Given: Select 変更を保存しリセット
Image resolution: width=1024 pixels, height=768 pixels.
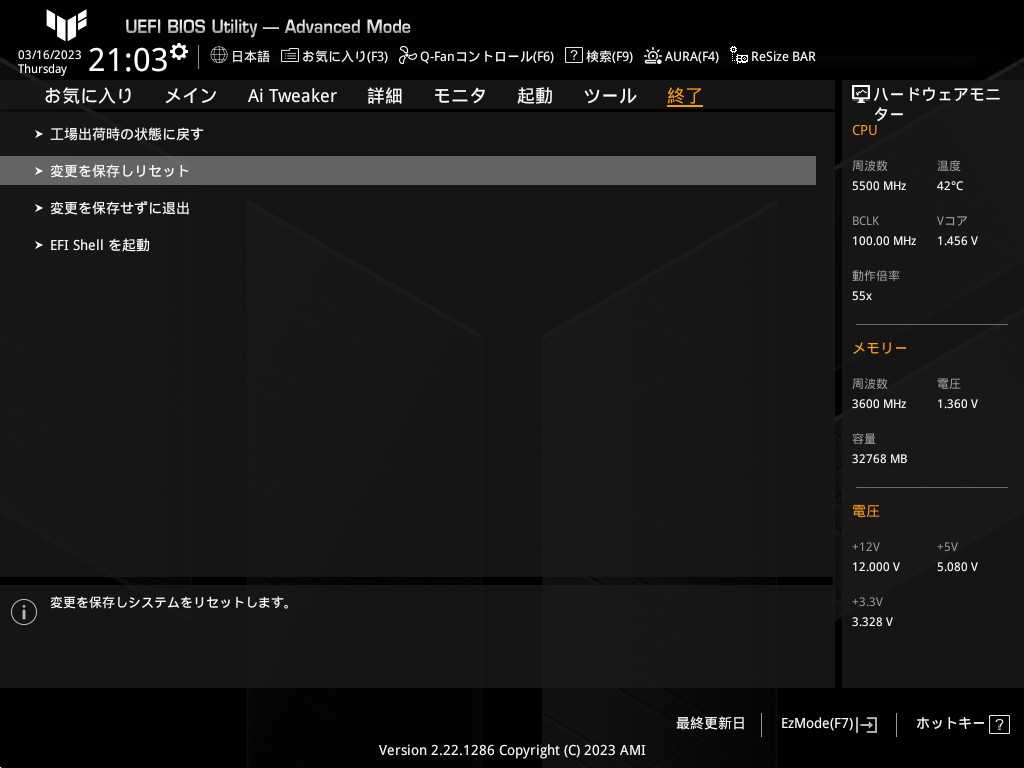Looking at the screenshot, I should [x=408, y=170].
